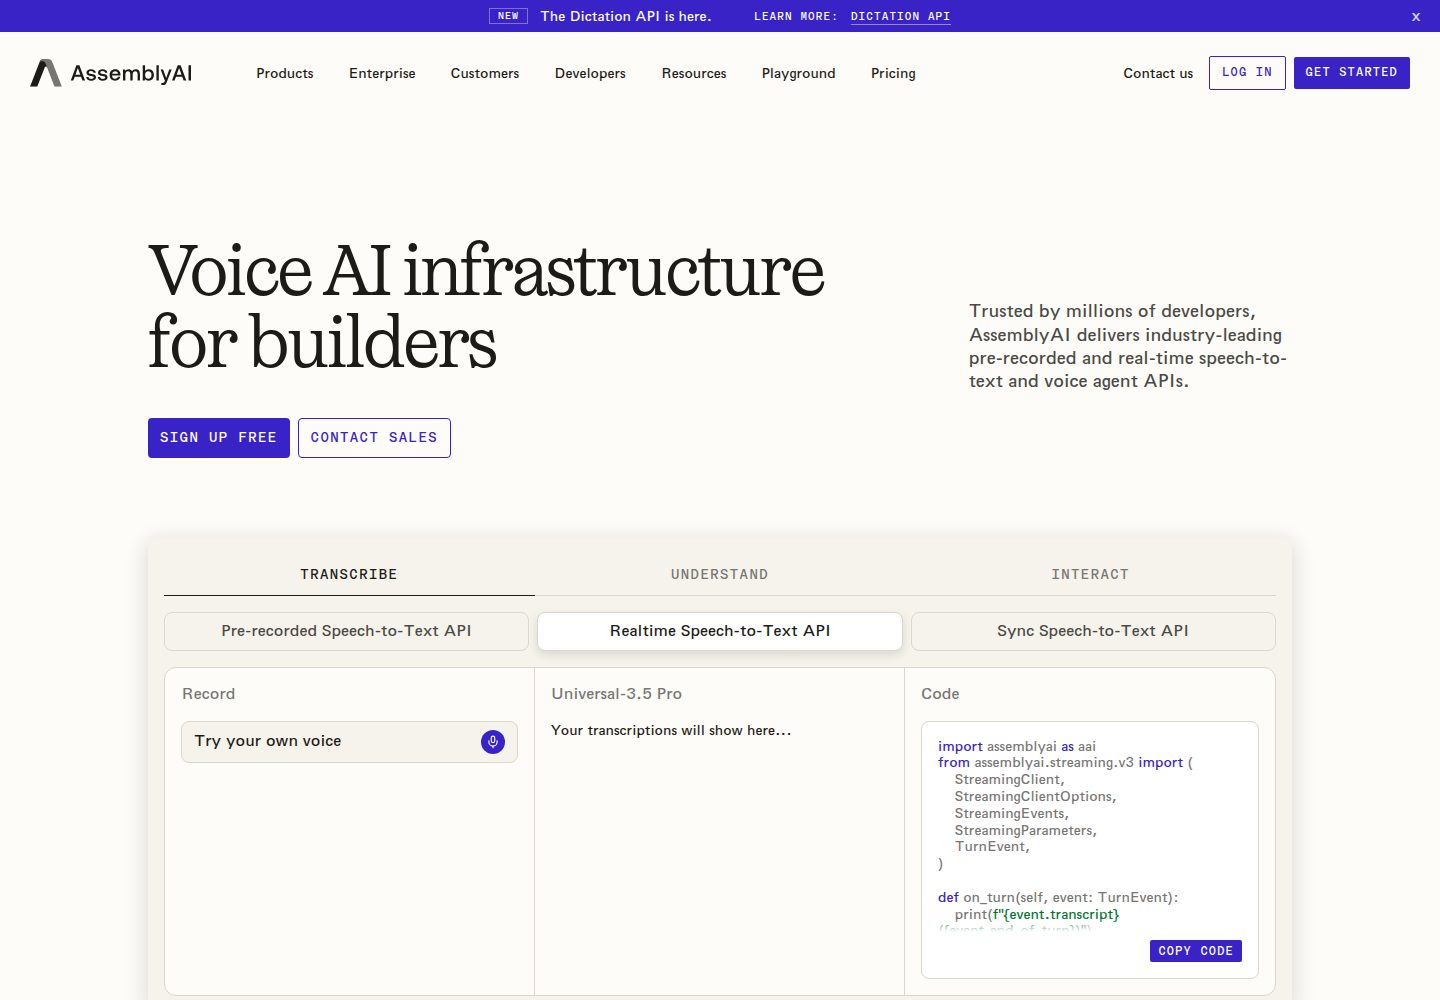Viewport: 1440px width, 1000px height.
Task: Open the Resources menu
Action: (x=694, y=73)
